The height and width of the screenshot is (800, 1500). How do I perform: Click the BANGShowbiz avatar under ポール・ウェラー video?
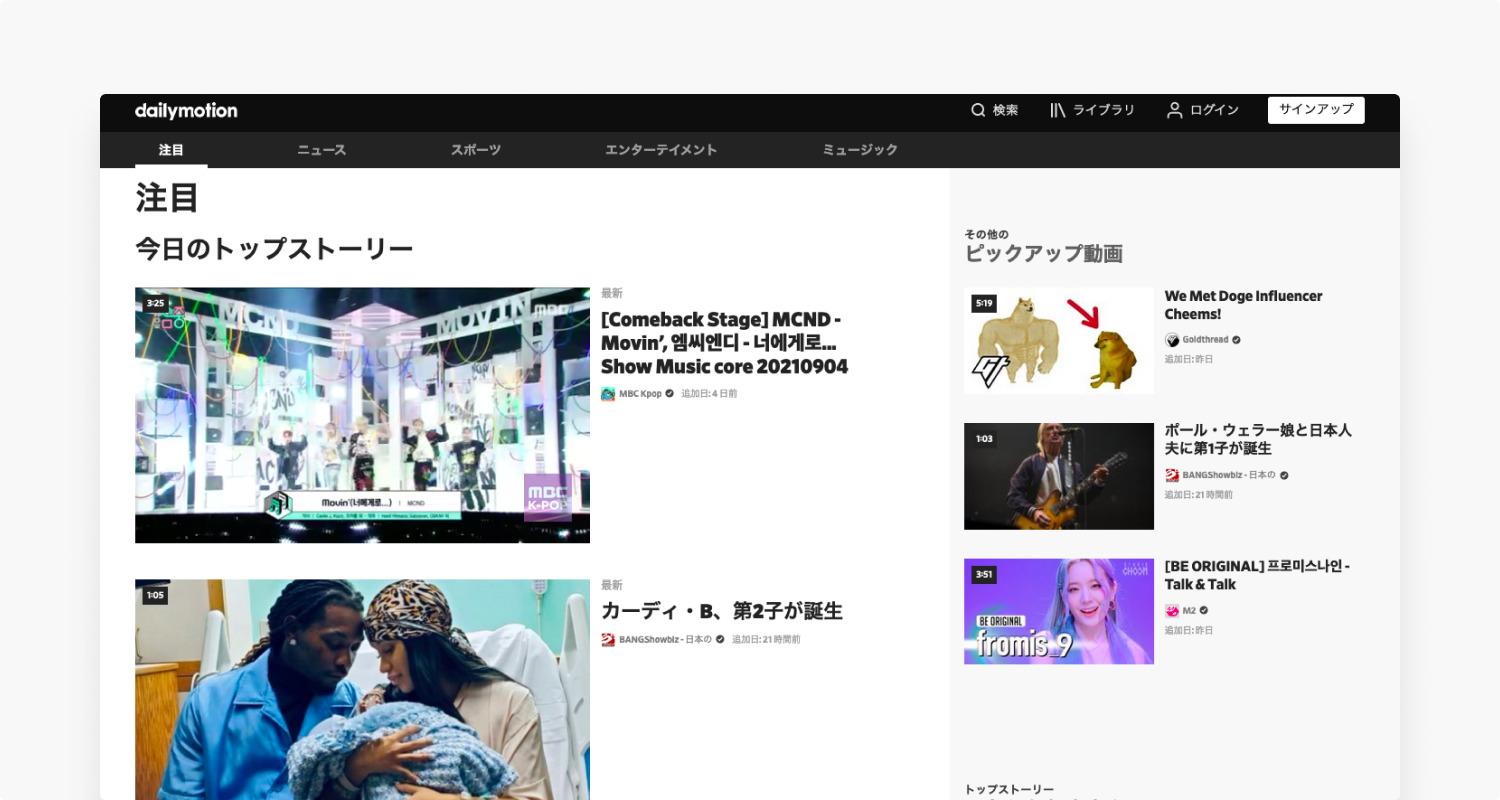coord(1172,476)
